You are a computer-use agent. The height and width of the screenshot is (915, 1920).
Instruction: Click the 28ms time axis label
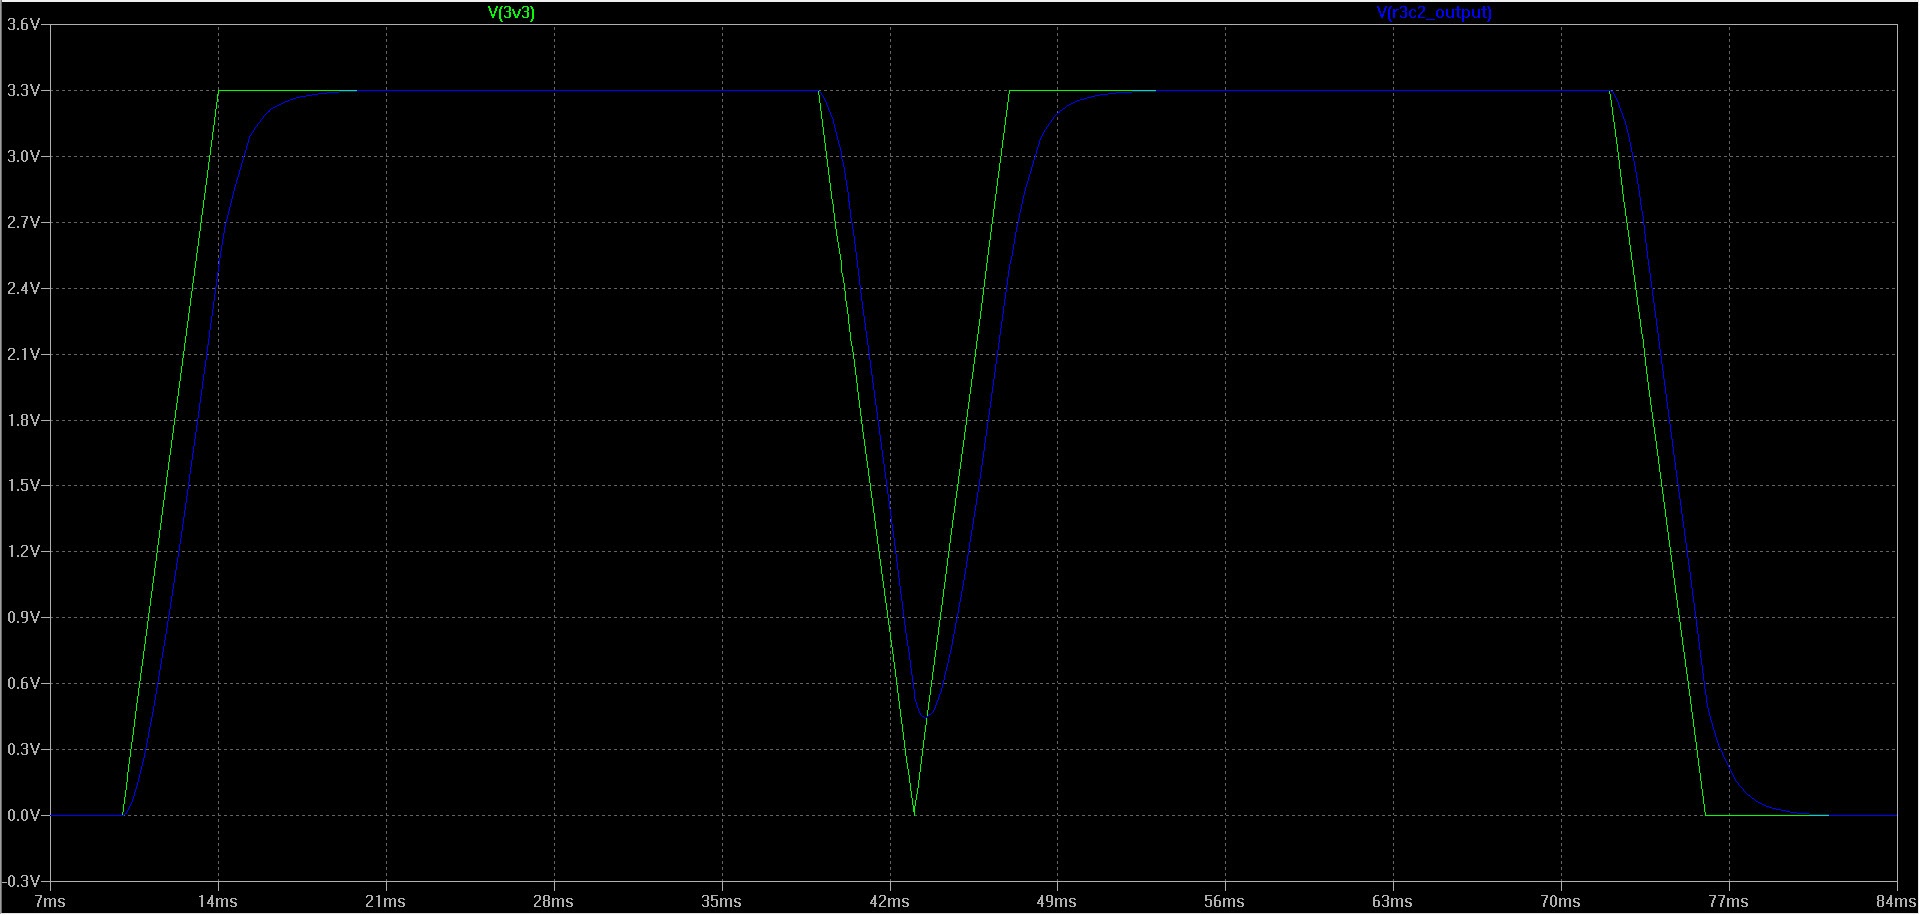pos(554,902)
